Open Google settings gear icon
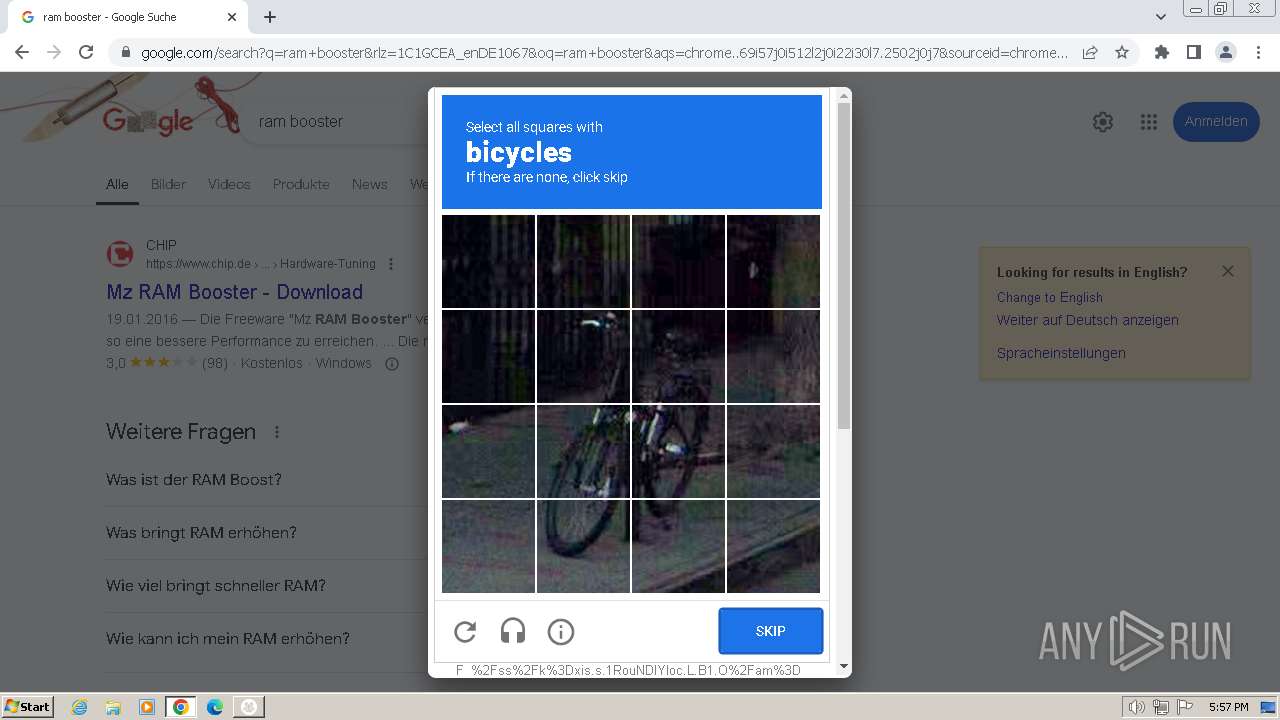Image resolution: width=1280 pixels, height=720 pixels. coord(1103,122)
